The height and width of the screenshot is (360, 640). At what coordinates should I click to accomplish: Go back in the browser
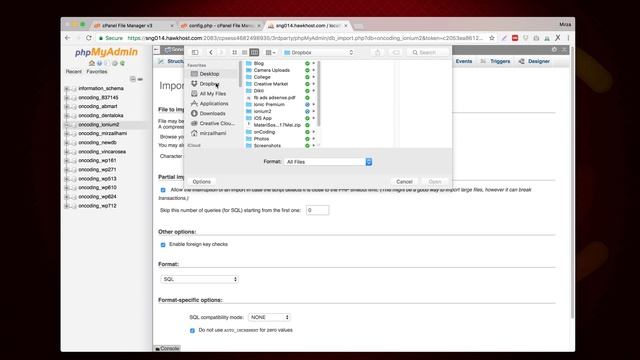point(68,38)
